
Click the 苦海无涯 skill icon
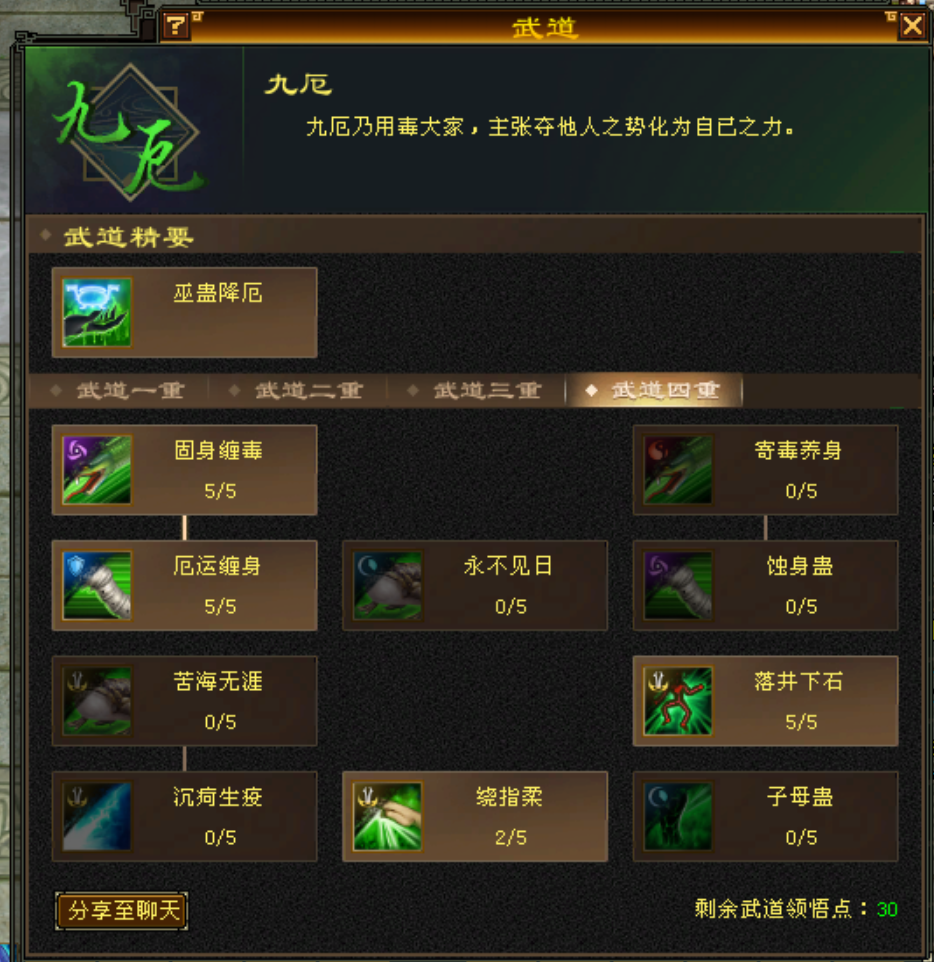pyautogui.click(x=97, y=701)
